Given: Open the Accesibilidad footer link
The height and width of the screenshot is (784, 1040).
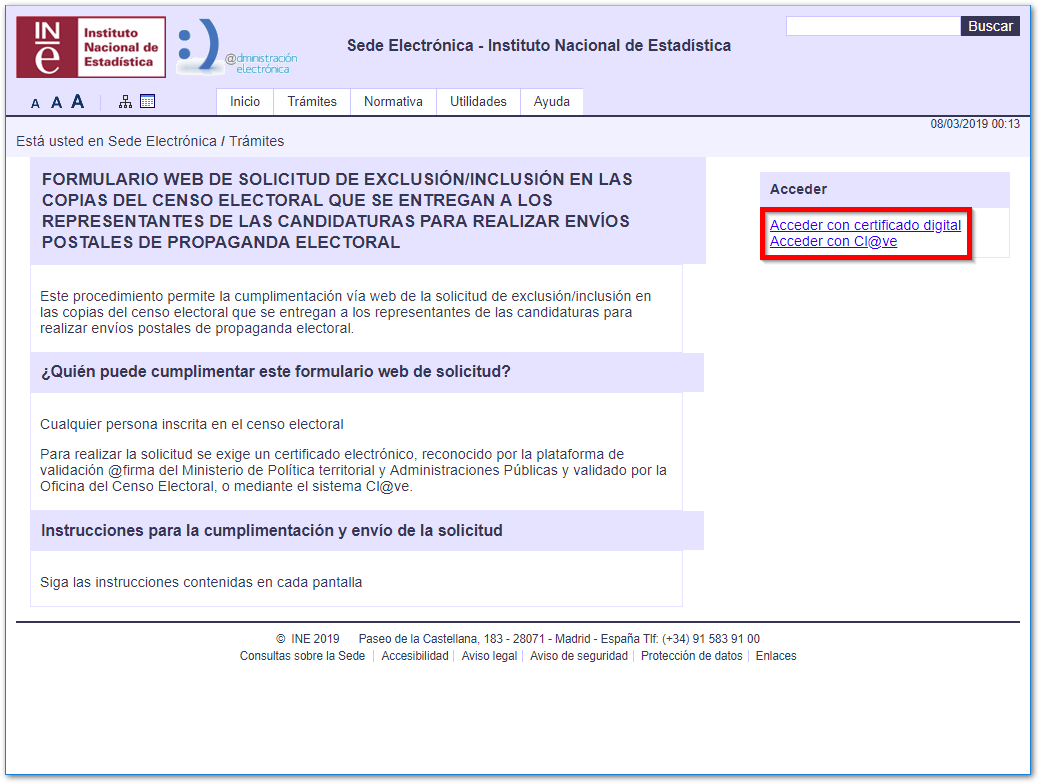Looking at the screenshot, I should [415, 656].
